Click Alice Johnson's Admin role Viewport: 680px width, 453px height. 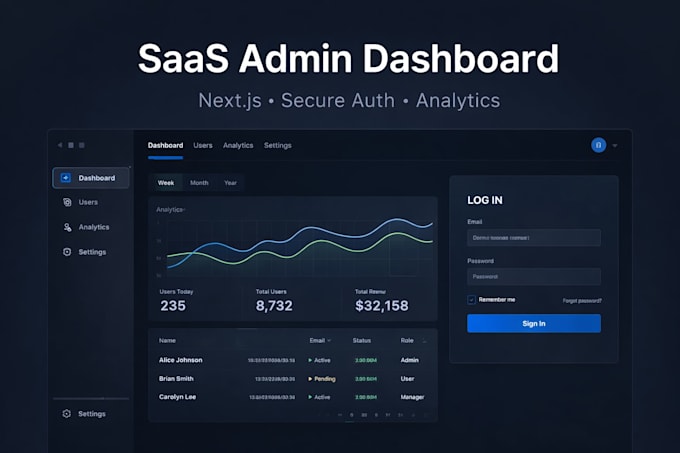click(409, 360)
